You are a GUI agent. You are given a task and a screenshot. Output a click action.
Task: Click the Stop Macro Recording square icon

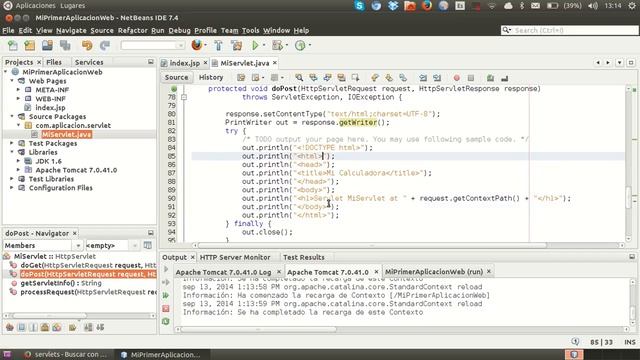click(471, 78)
